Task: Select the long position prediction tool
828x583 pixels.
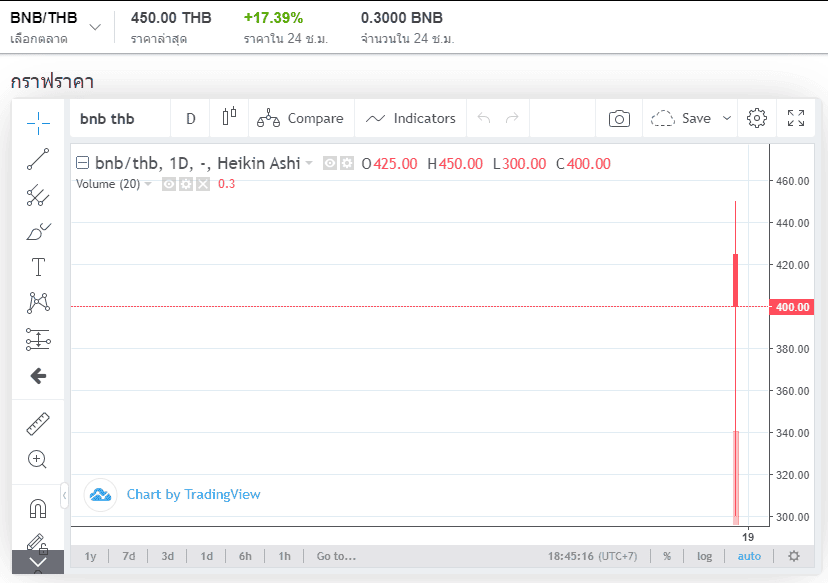Action: pyautogui.click(x=38, y=340)
